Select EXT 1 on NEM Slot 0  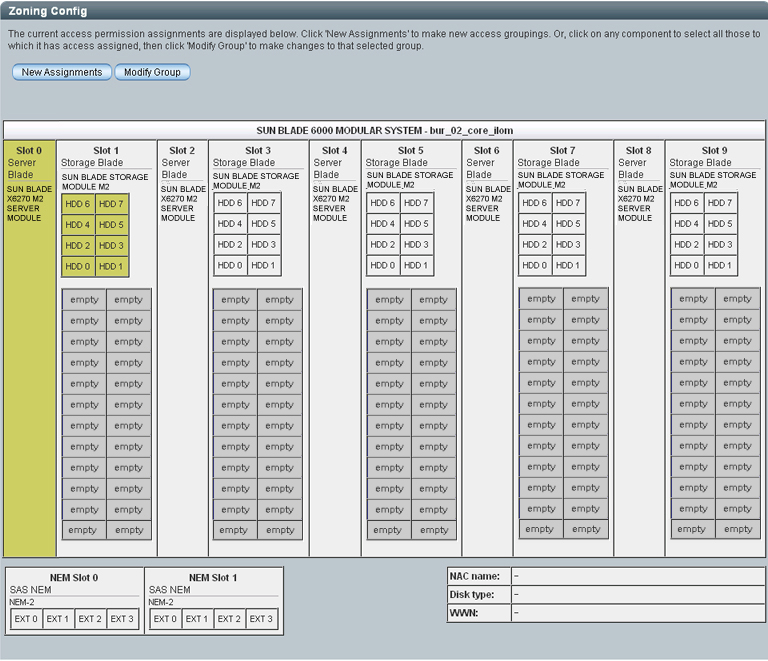coord(58,619)
